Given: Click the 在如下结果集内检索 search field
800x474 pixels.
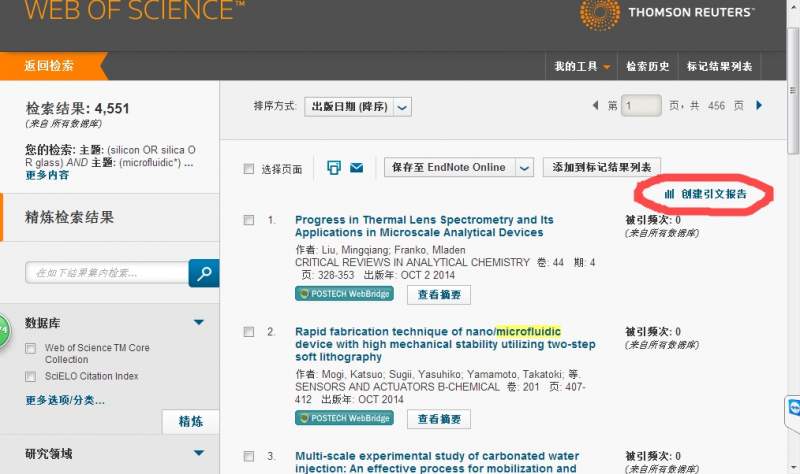Looking at the screenshot, I should coord(107,273).
